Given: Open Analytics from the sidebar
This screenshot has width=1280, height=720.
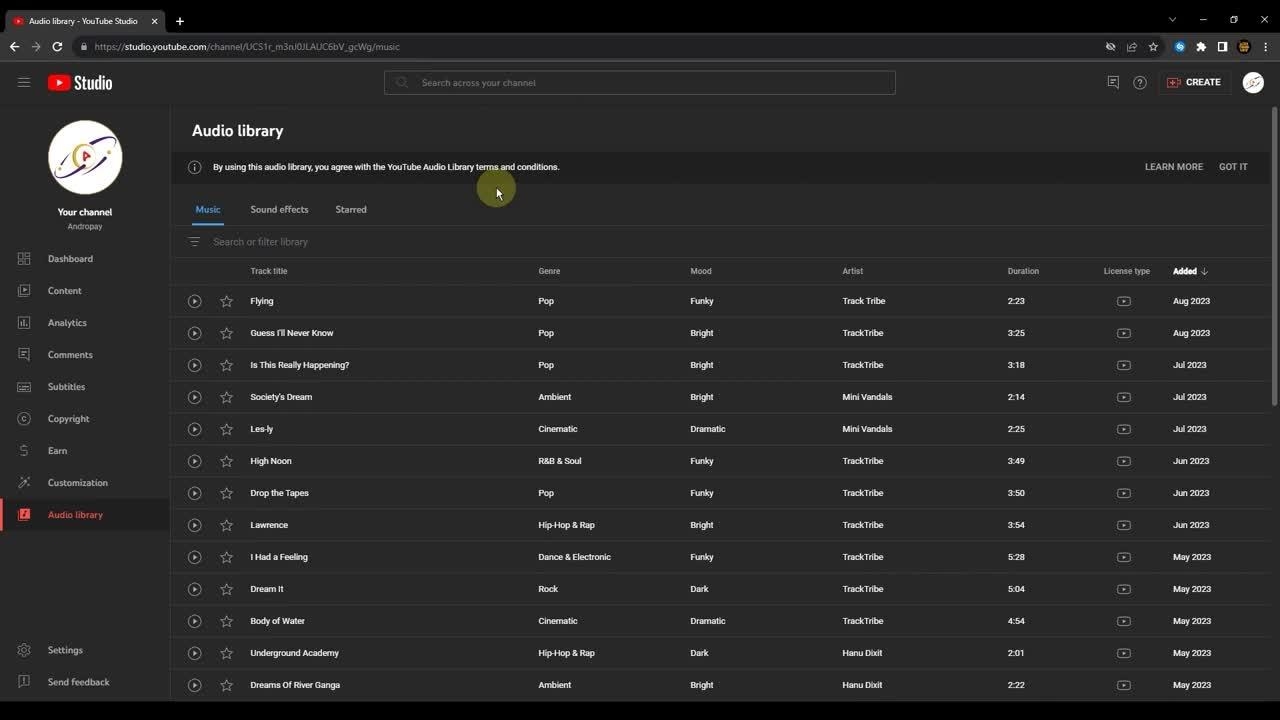Looking at the screenshot, I should 67,323.
